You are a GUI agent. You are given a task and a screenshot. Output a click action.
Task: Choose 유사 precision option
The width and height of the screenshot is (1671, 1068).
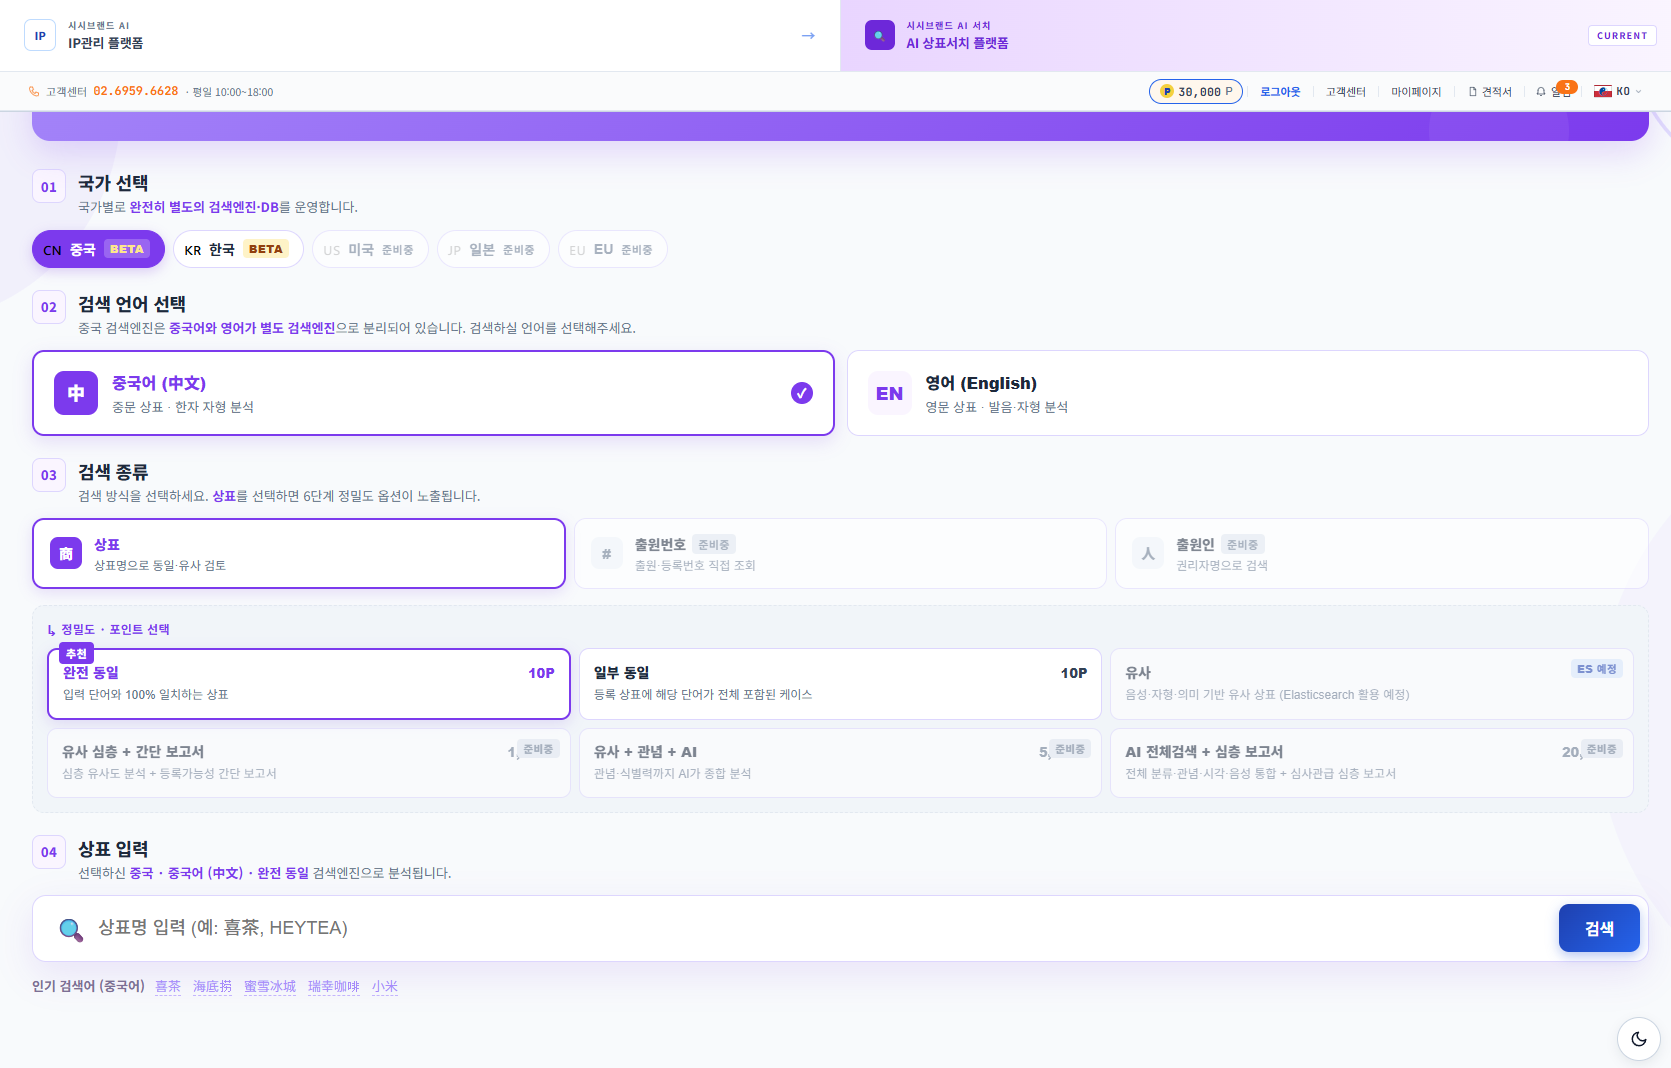[x=1372, y=684]
